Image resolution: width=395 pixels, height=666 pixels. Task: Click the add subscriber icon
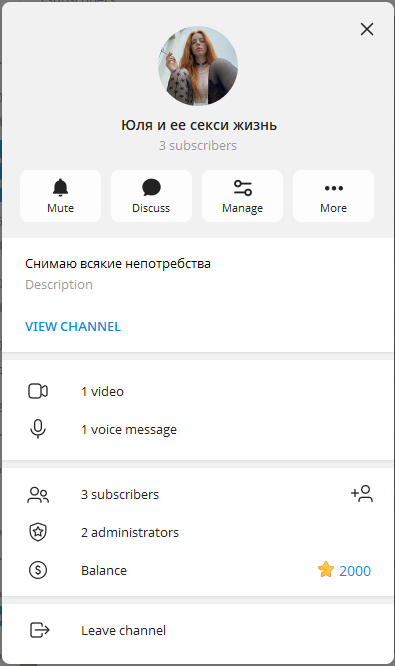362,494
